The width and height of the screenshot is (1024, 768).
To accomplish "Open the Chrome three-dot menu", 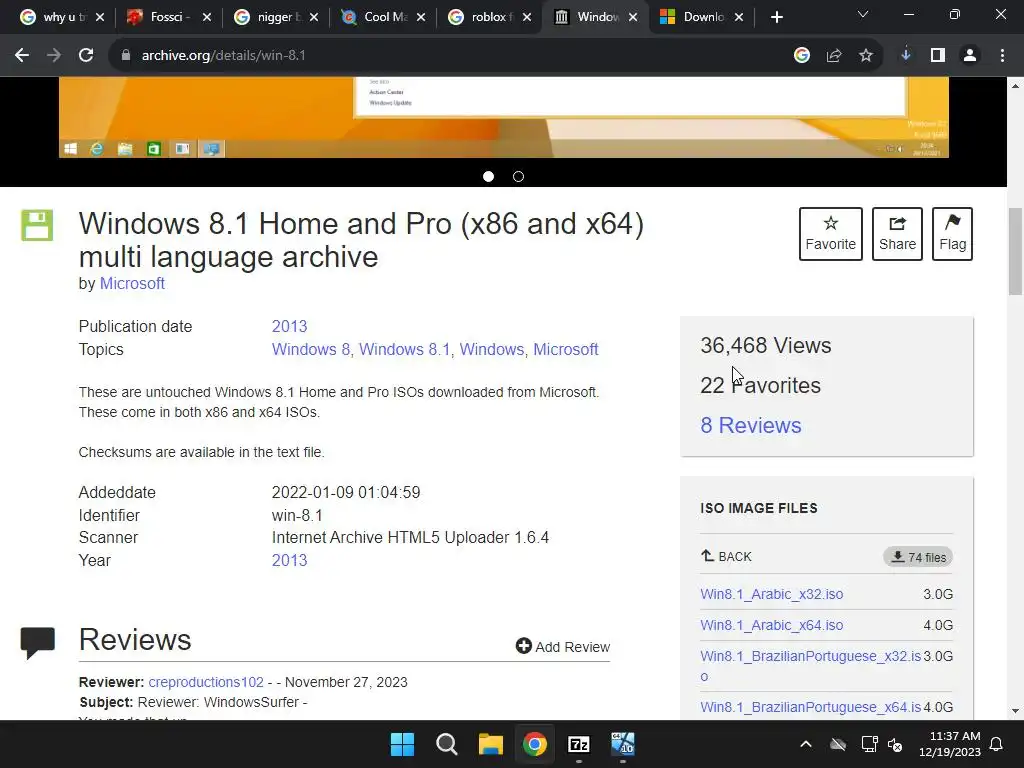I will tap(1002, 56).
